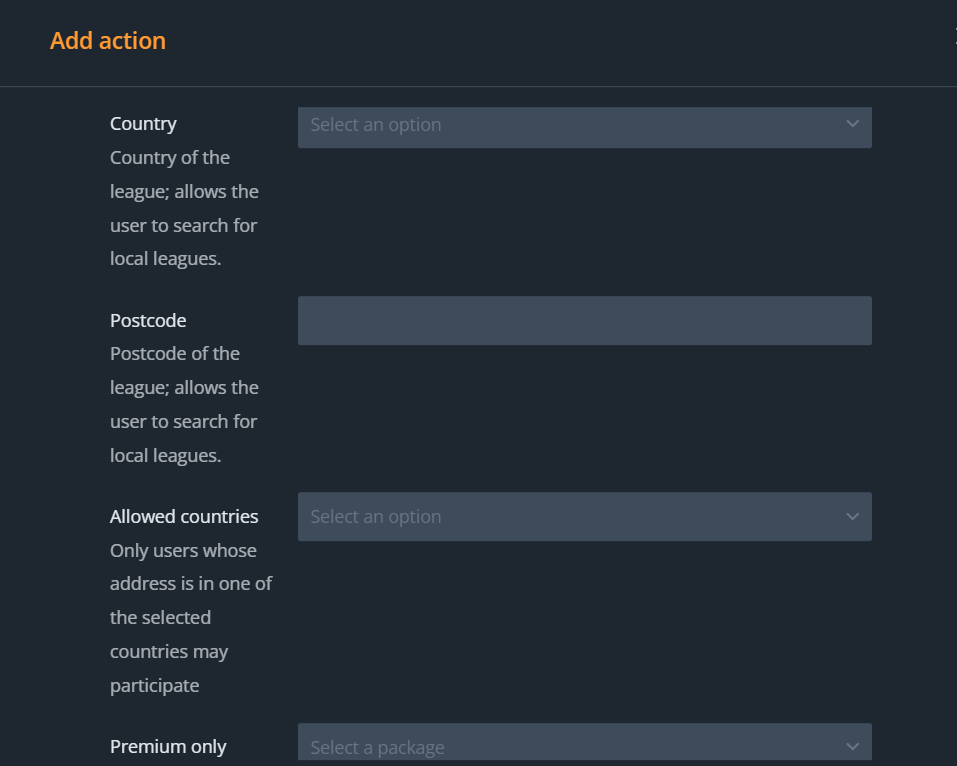Screen dimensions: 957x766
Task: Click the Premium only field label
Action: [168, 747]
